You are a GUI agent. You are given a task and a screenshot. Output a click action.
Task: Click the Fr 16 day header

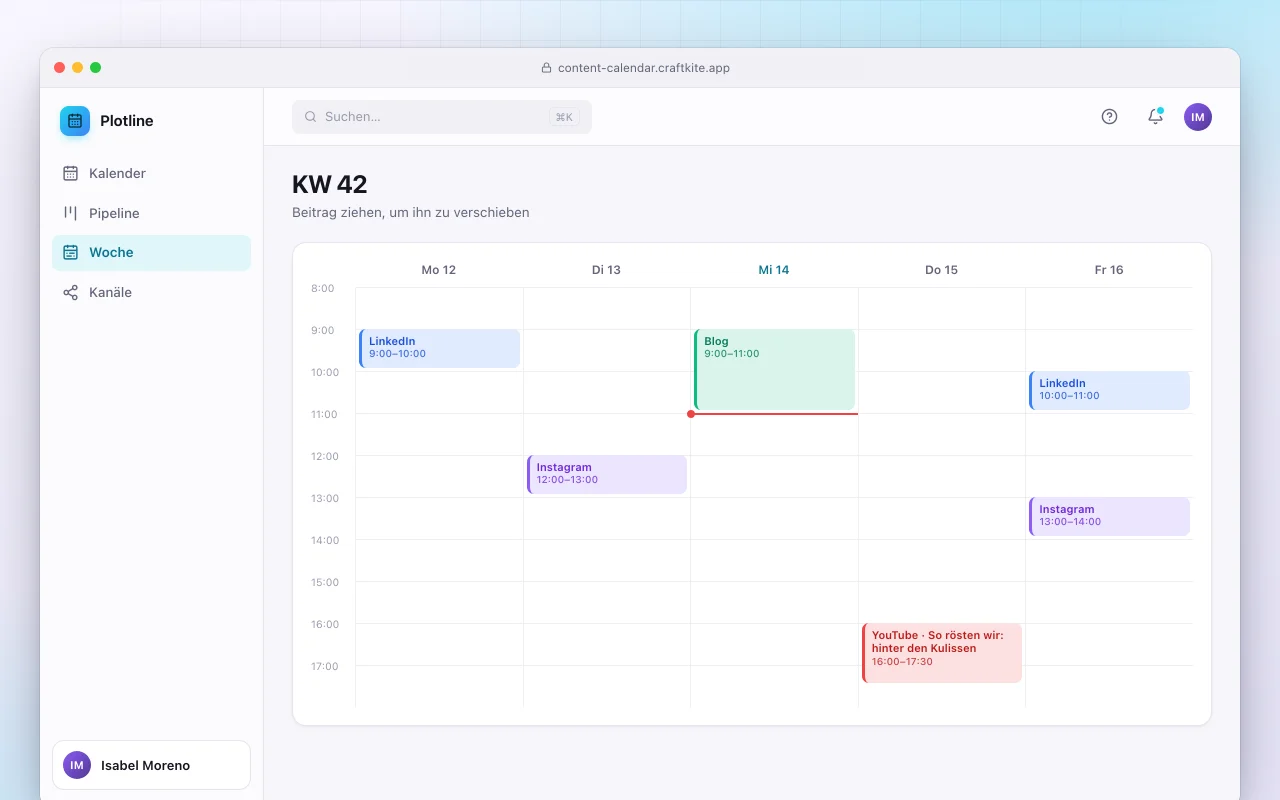tap(1109, 270)
